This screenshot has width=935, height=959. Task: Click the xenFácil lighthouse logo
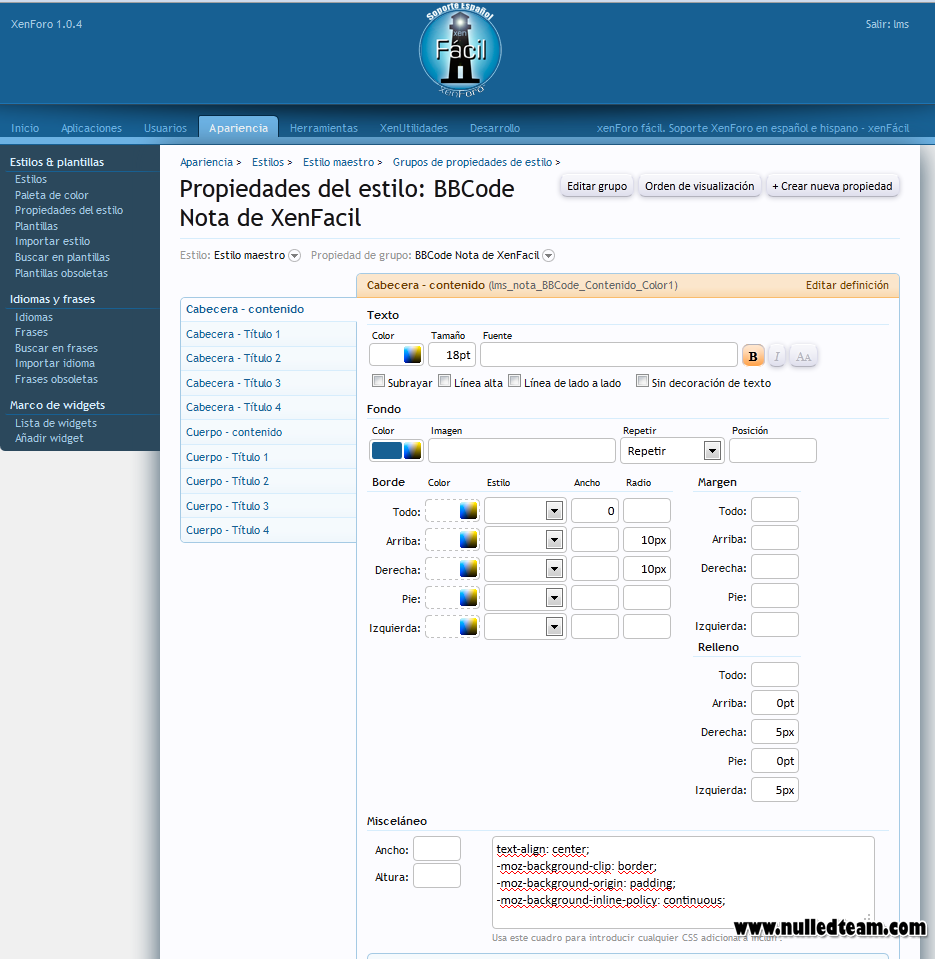[x=460, y=50]
